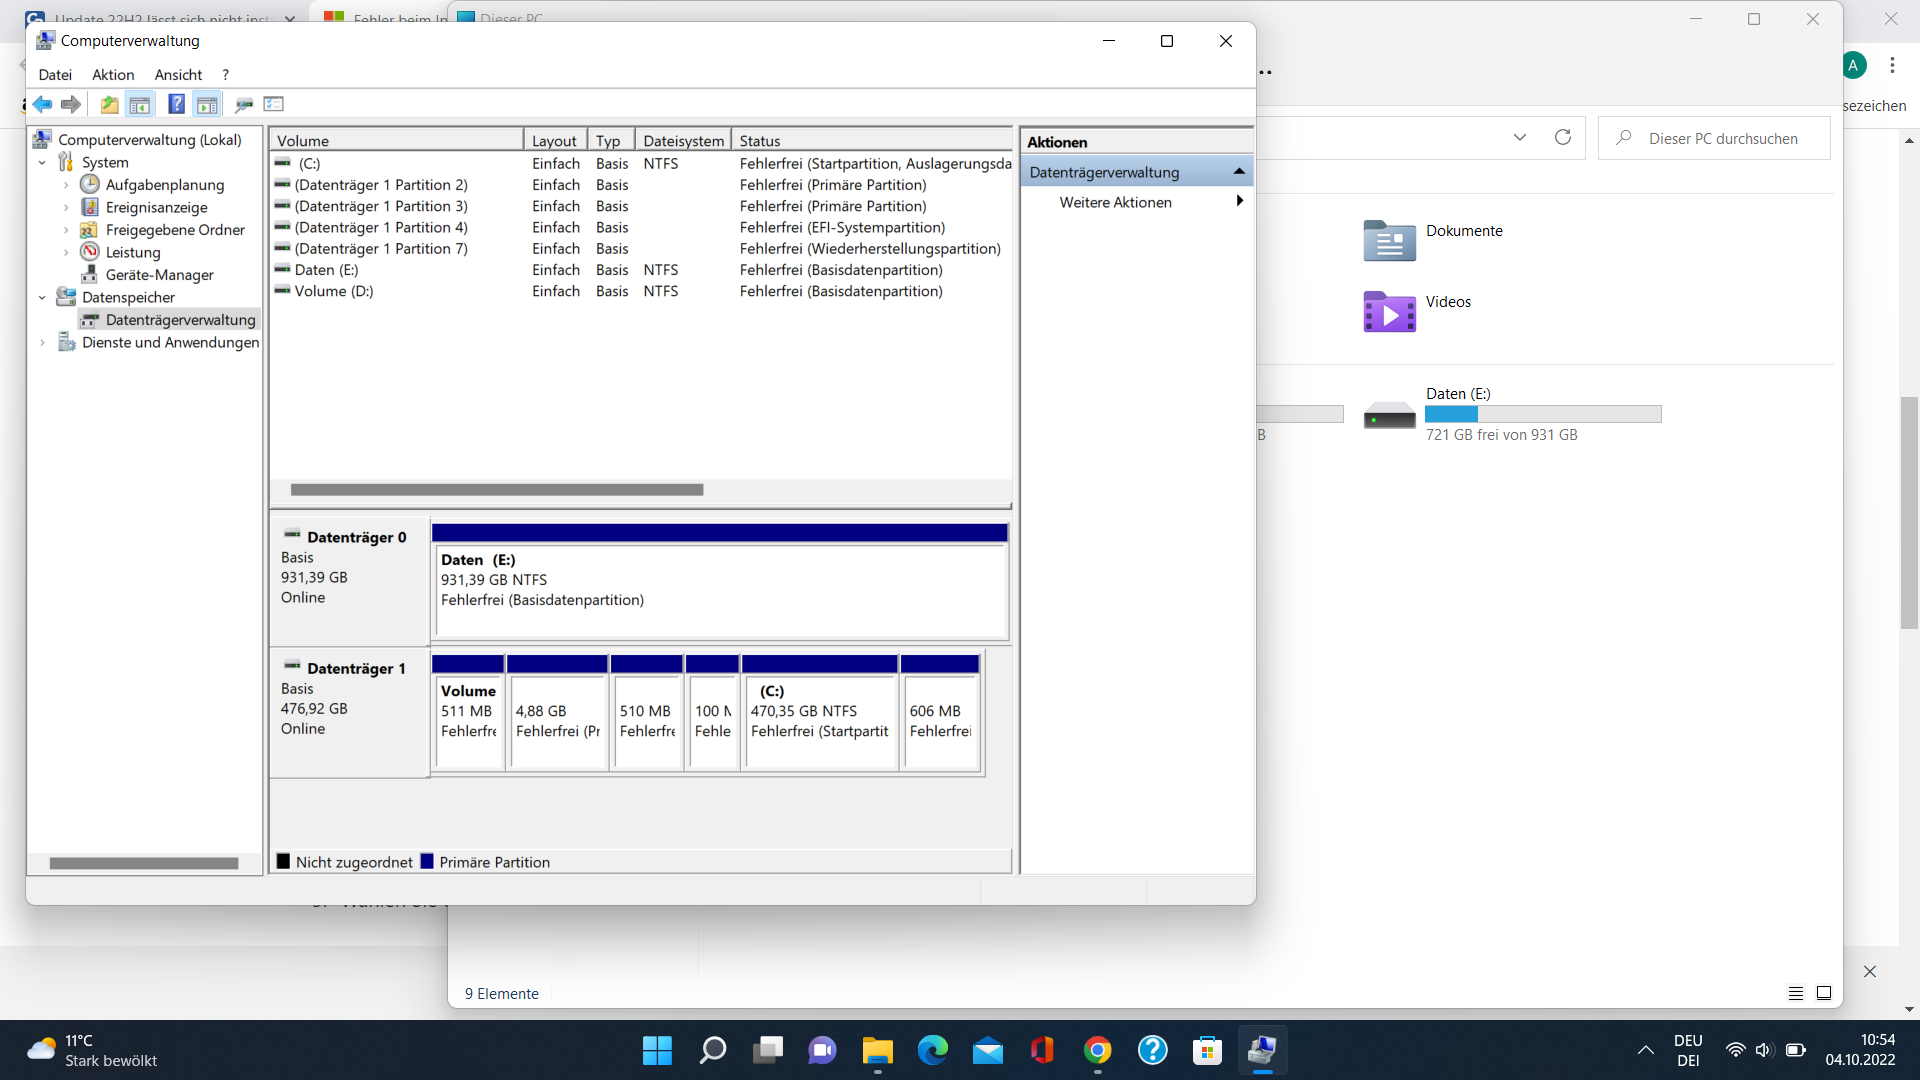
Task: Open the Aktion menu
Action: [113, 75]
